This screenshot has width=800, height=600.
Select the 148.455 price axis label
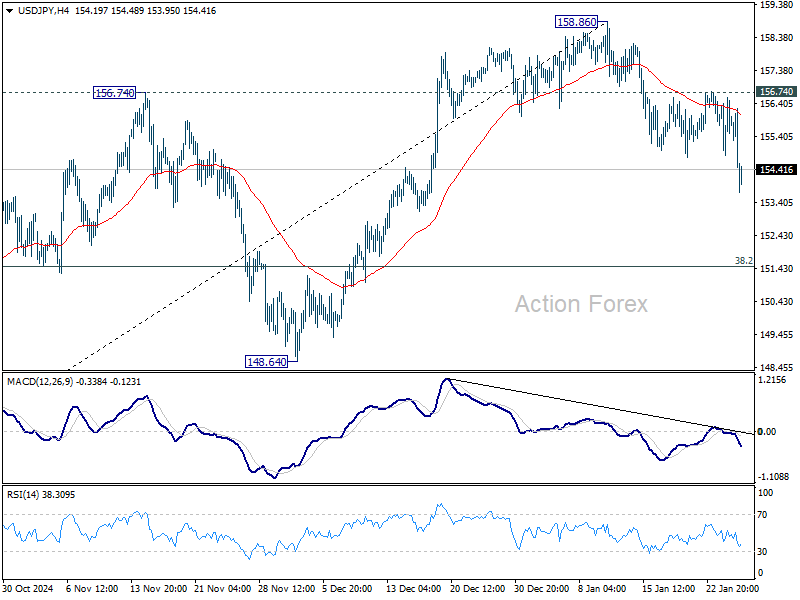click(776, 367)
